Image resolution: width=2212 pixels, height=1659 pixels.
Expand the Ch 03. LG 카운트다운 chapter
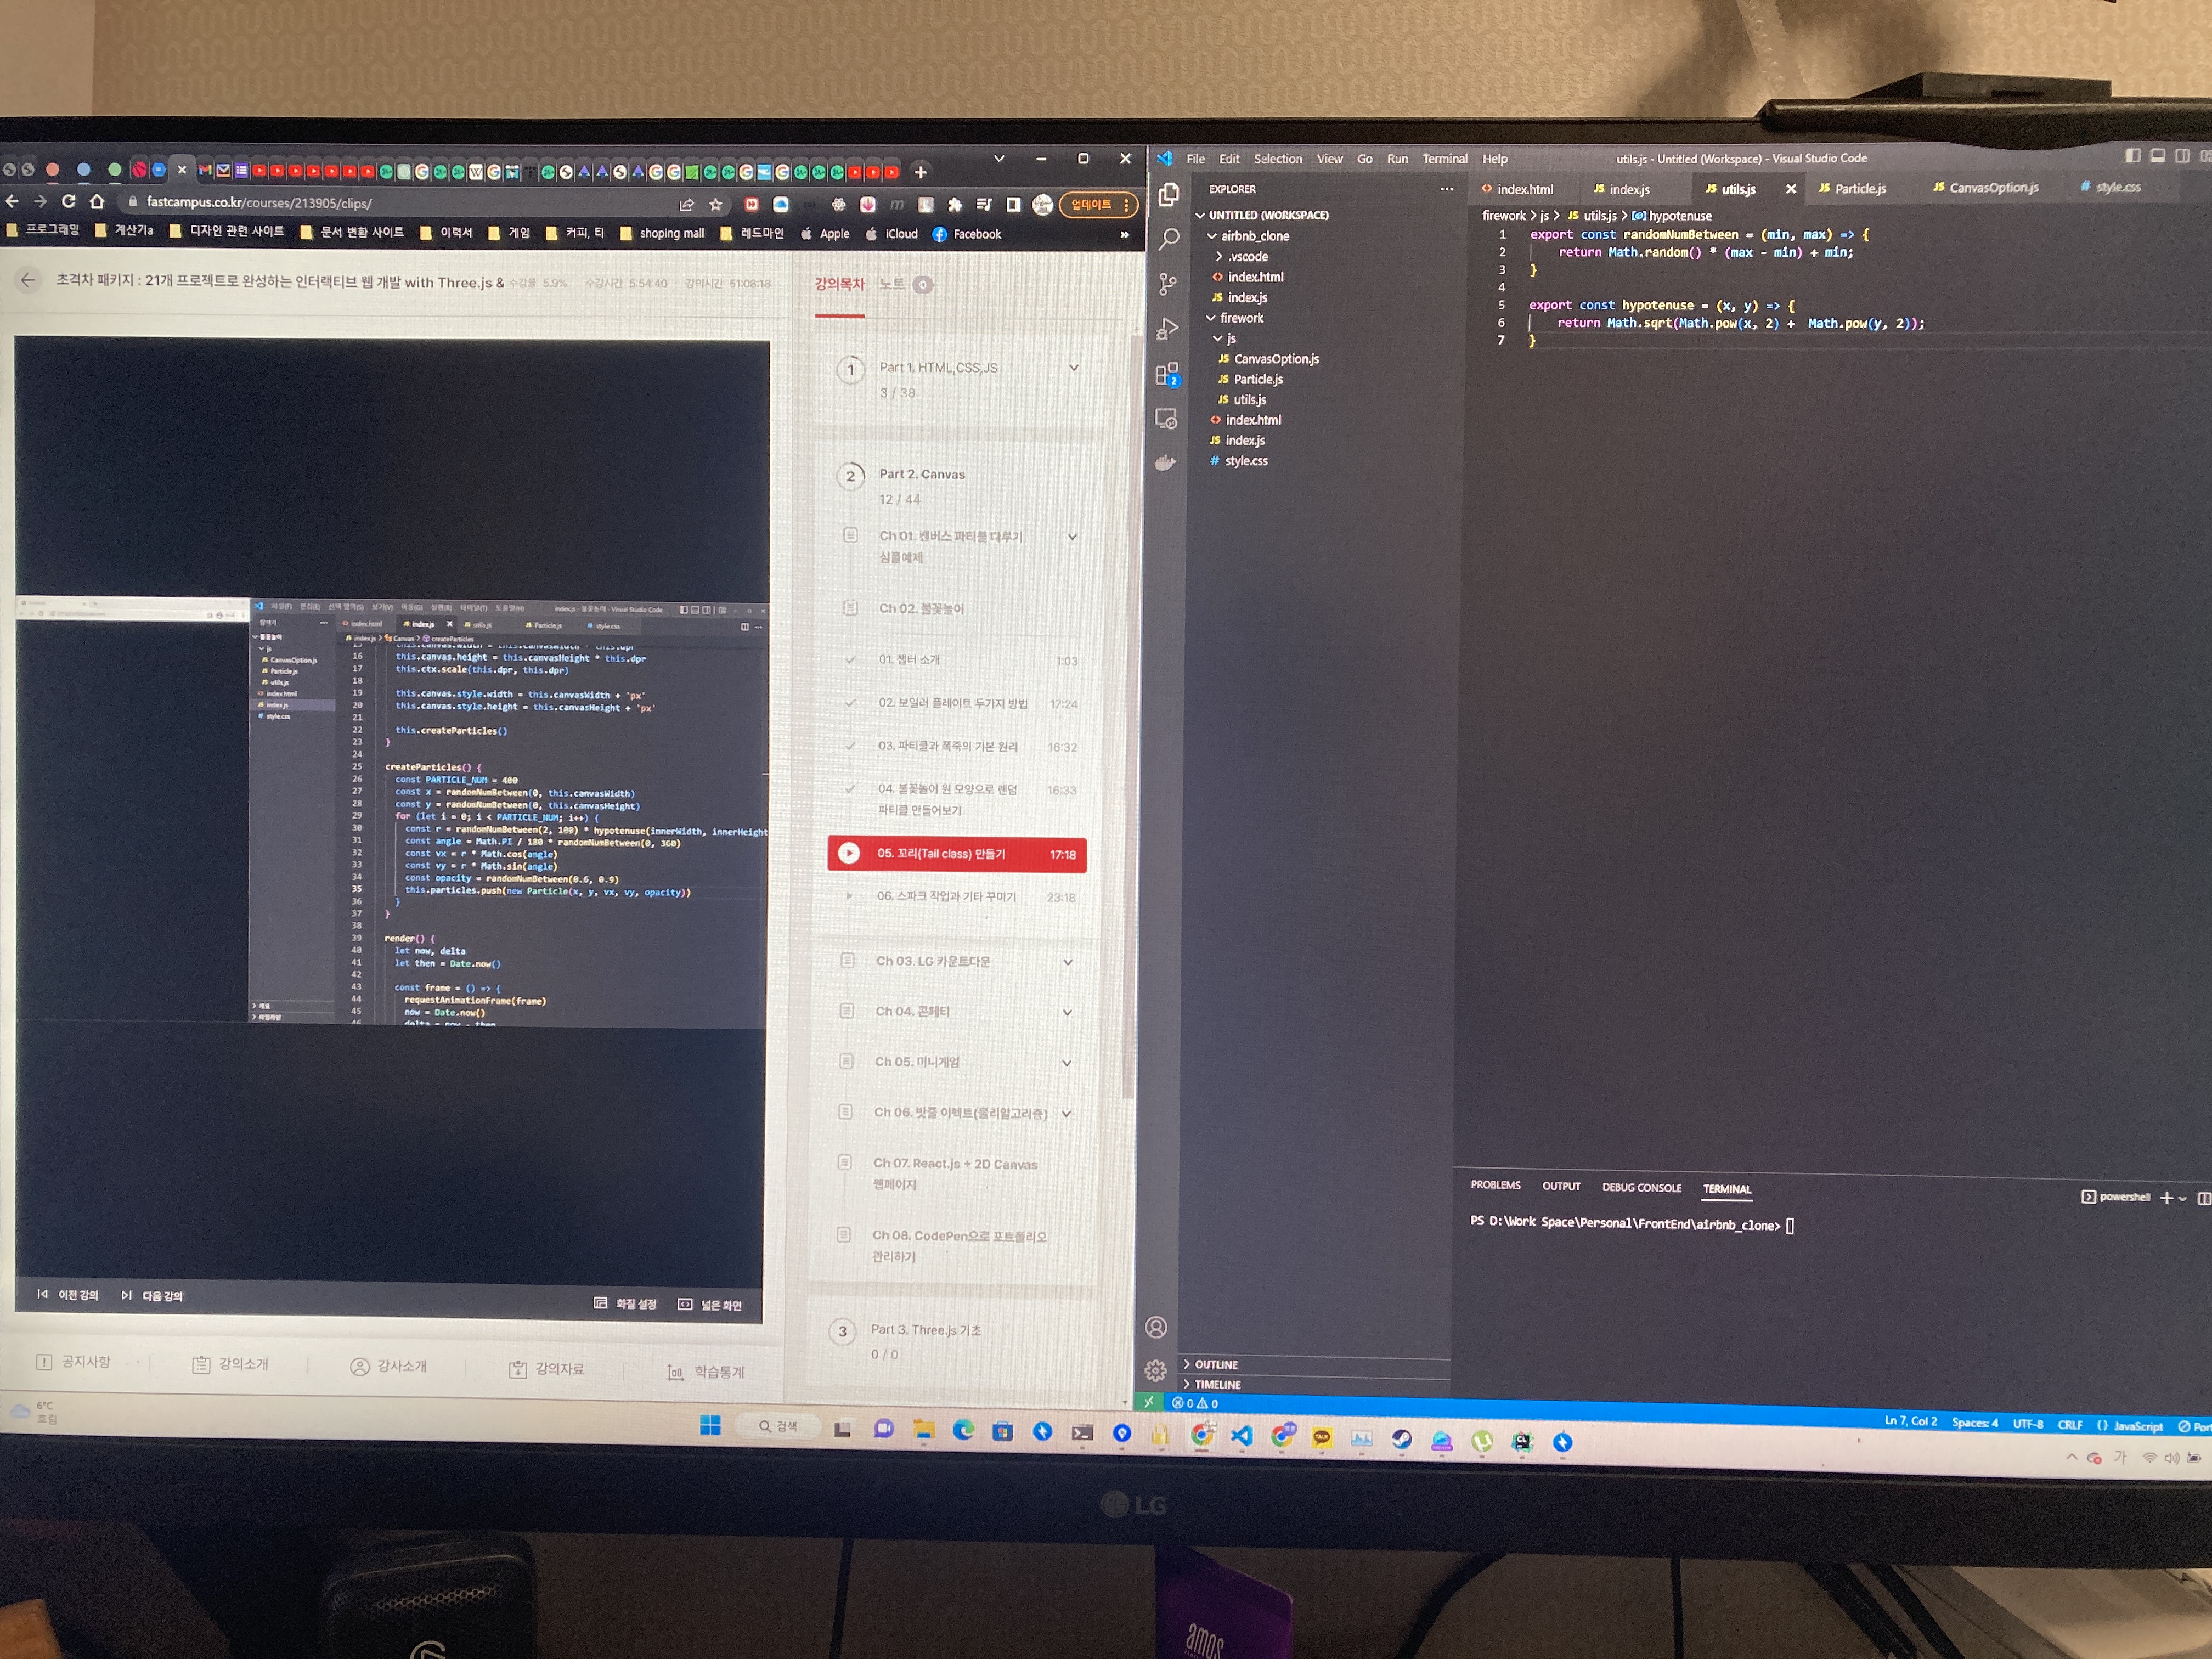click(1068, 962)
